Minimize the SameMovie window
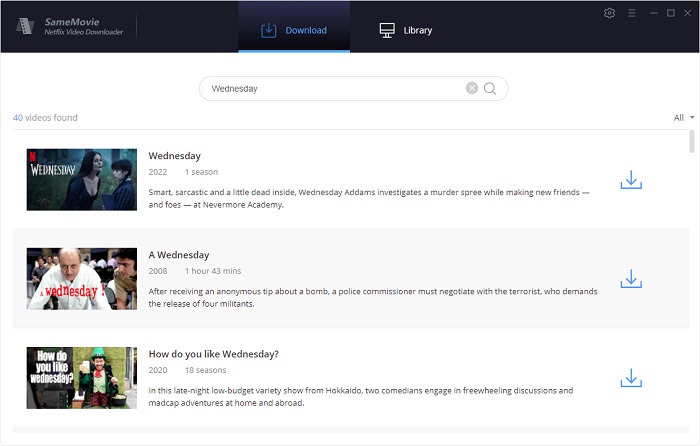The height and width of the screenshot is (446, 700). click(651, 13)
